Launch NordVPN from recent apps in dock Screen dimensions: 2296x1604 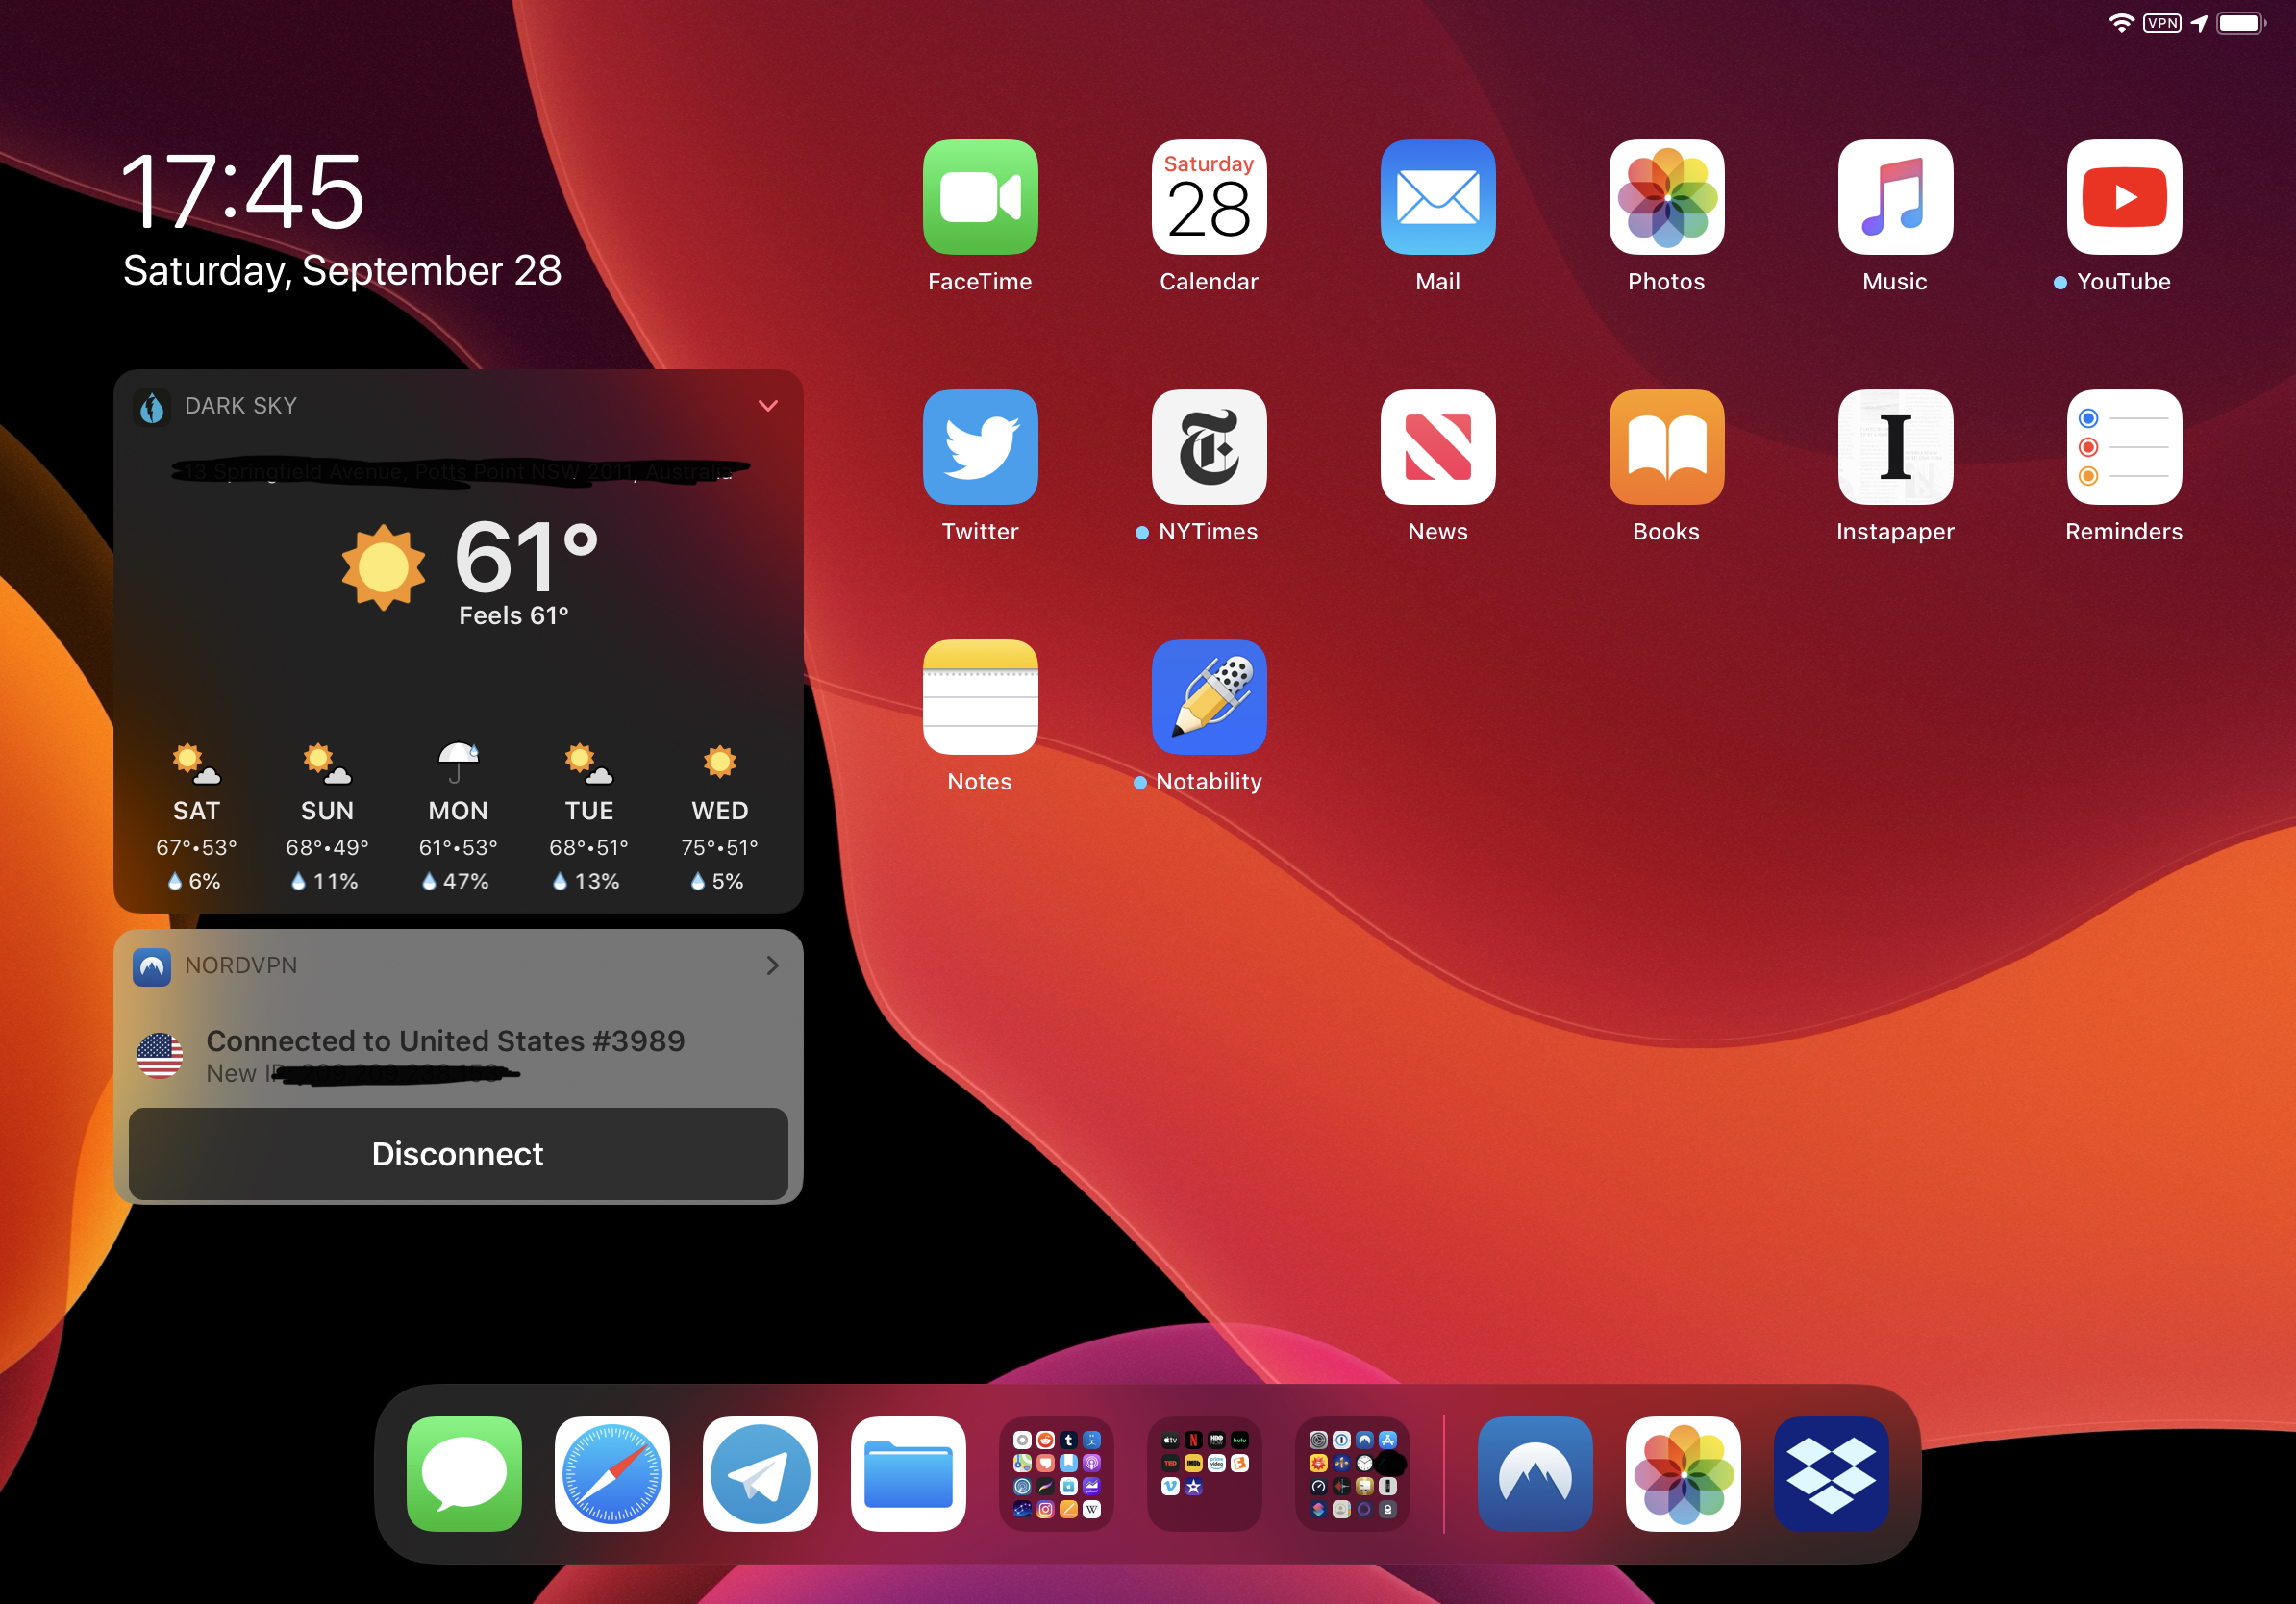pos(1535,1474)
